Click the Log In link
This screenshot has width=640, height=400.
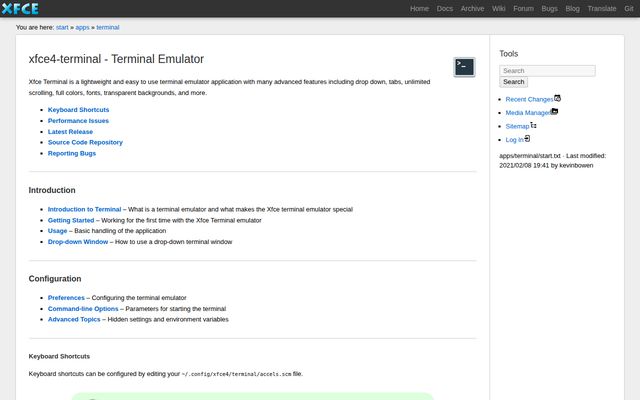[514, 140]
